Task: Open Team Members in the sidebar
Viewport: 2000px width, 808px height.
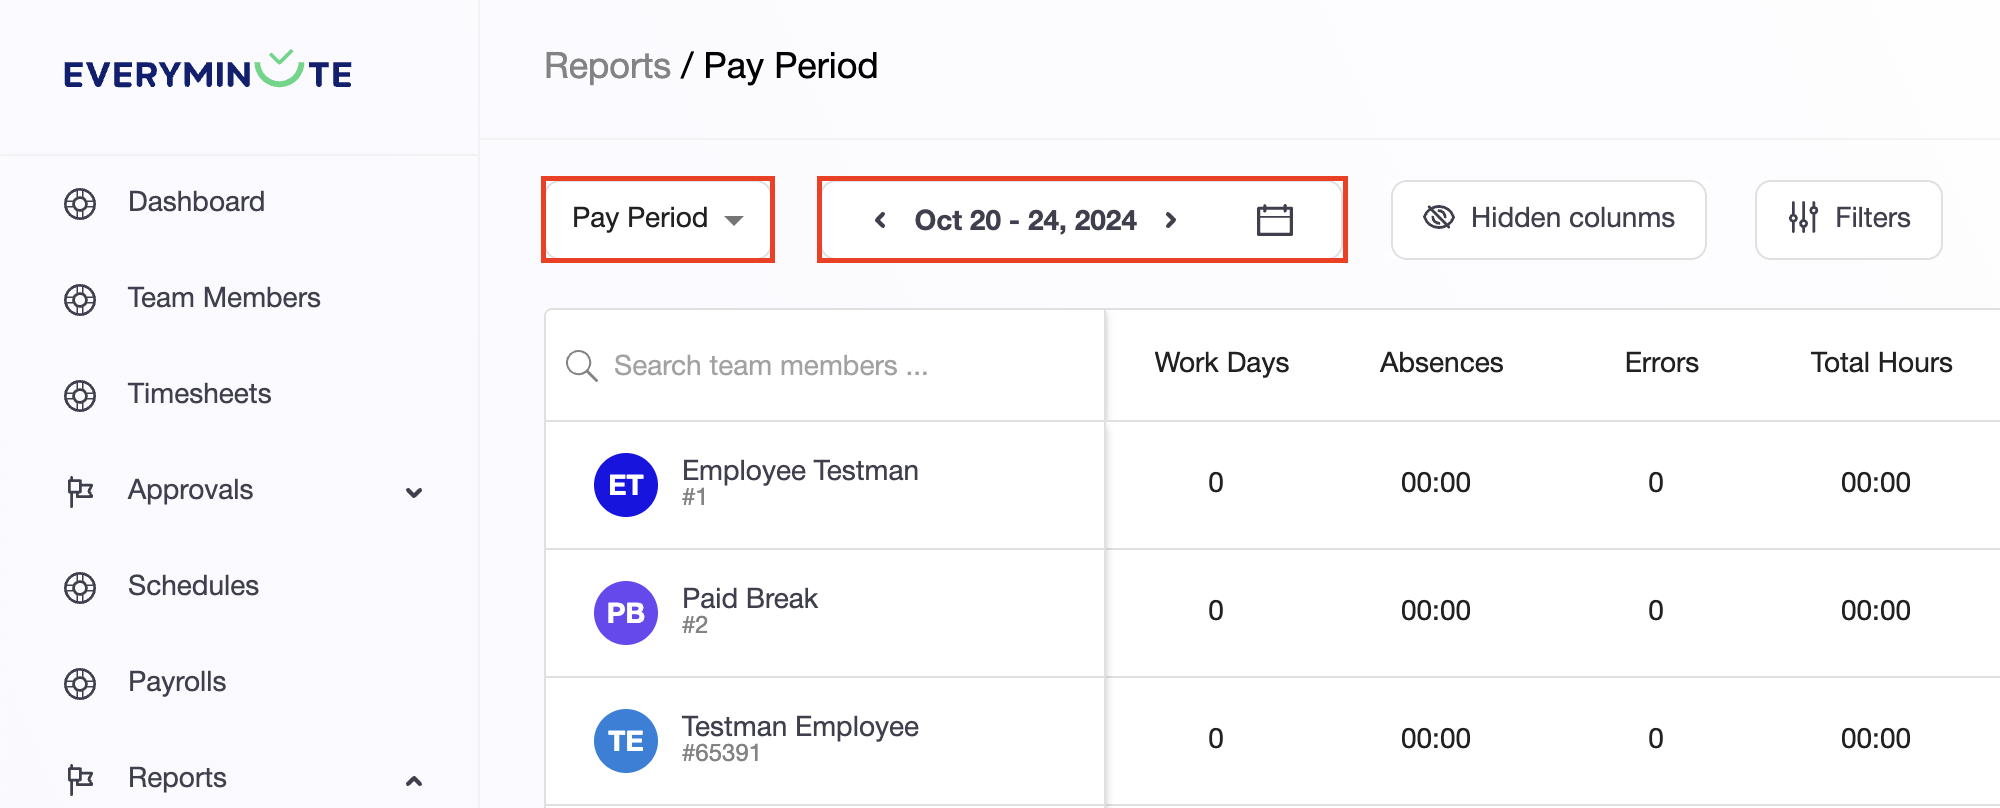Action: tap(224, 298)
